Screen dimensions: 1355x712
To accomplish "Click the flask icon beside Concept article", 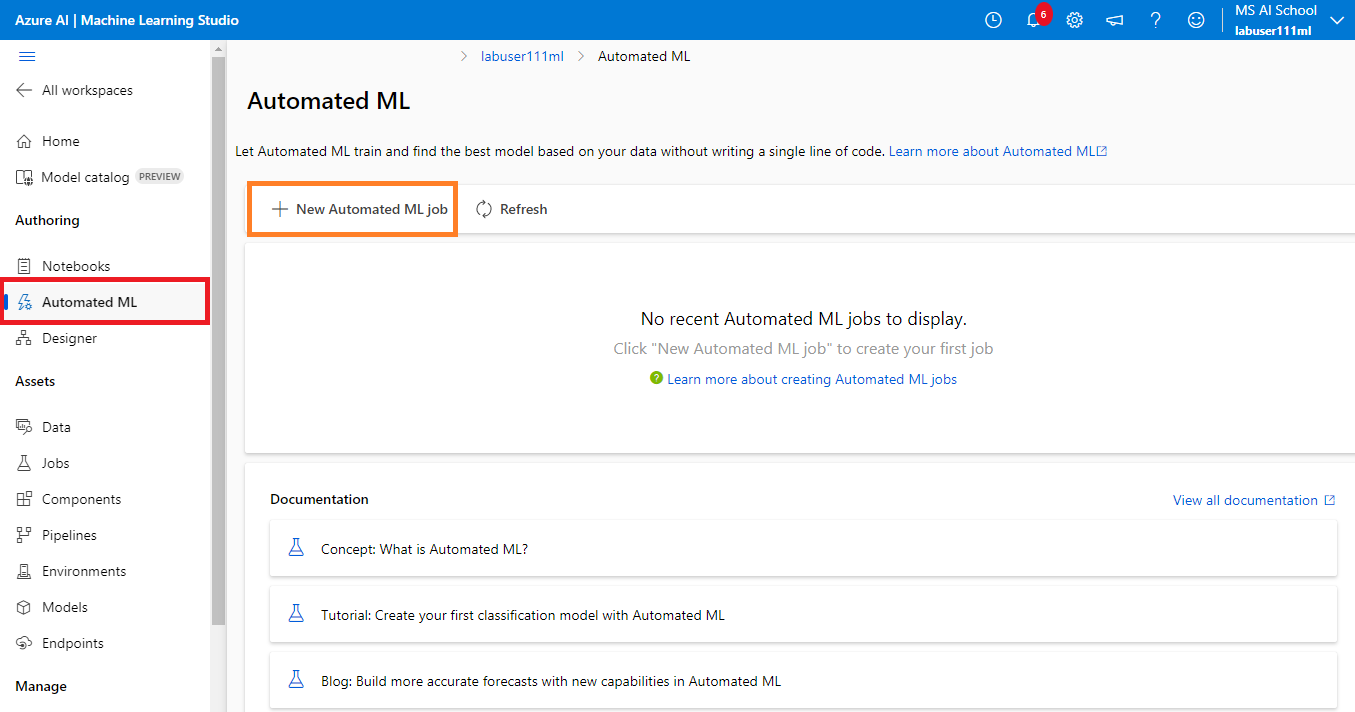I will (295, 548).
